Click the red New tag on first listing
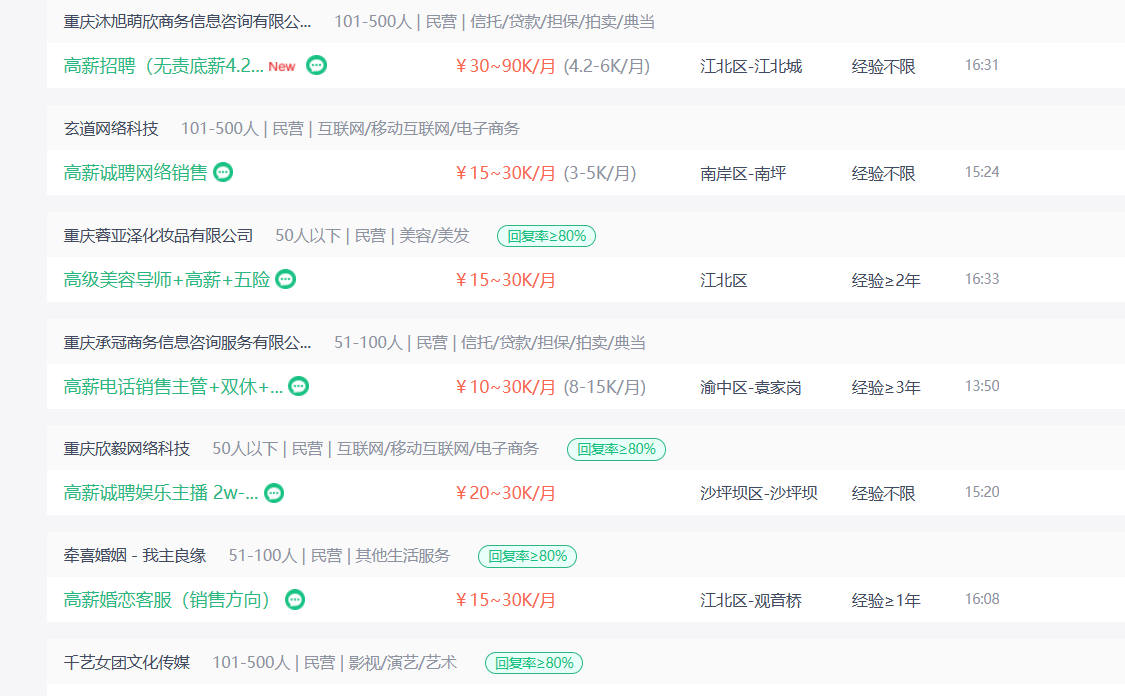 click(x=282, y=67)
